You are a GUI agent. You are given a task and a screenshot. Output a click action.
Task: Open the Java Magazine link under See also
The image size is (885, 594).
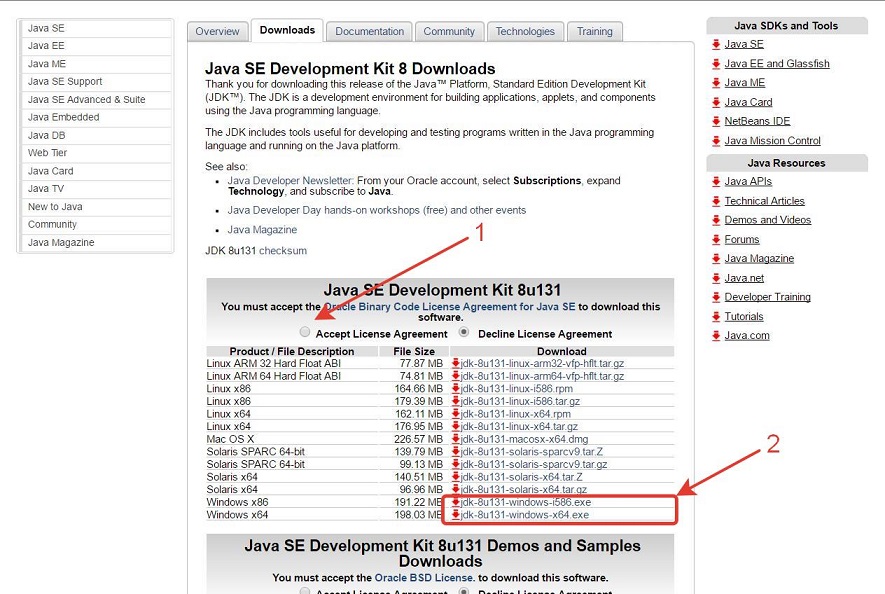[262, 230]
